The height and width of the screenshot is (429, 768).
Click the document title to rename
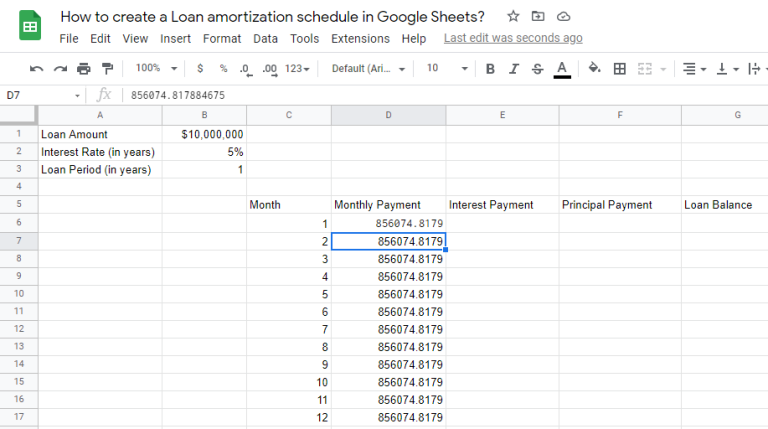click(x=272, y=17)
